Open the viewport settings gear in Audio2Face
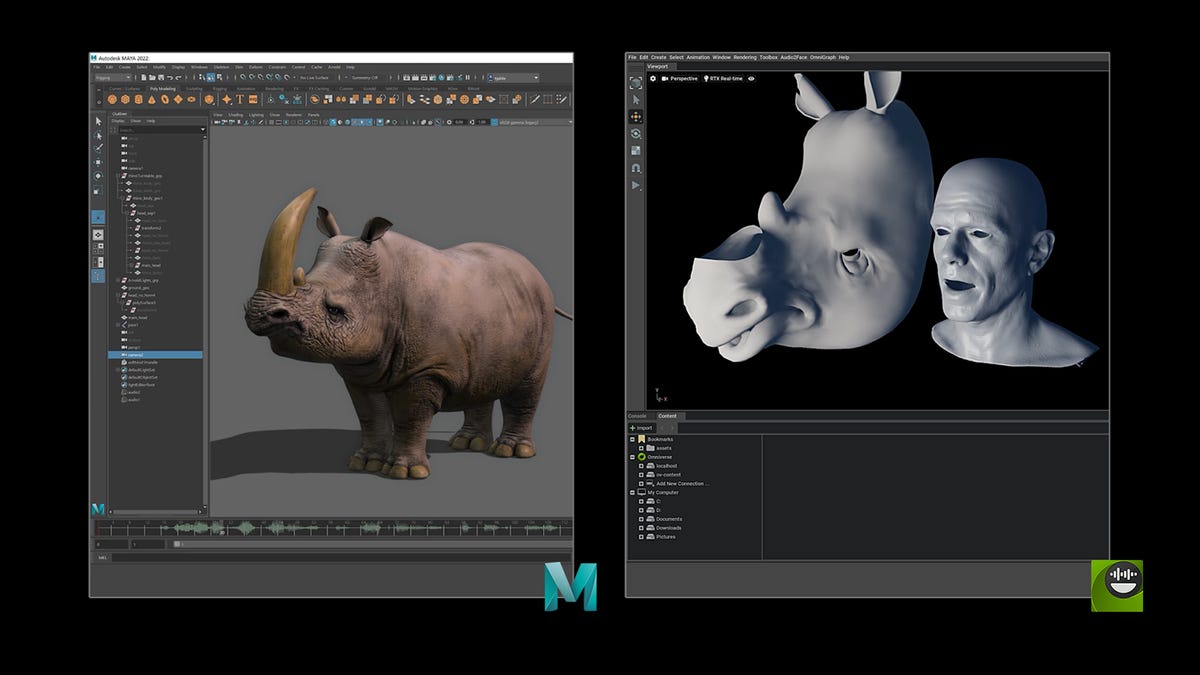Image resolution: width=1200 pixels, height=675 pixels. coord(653,77)
